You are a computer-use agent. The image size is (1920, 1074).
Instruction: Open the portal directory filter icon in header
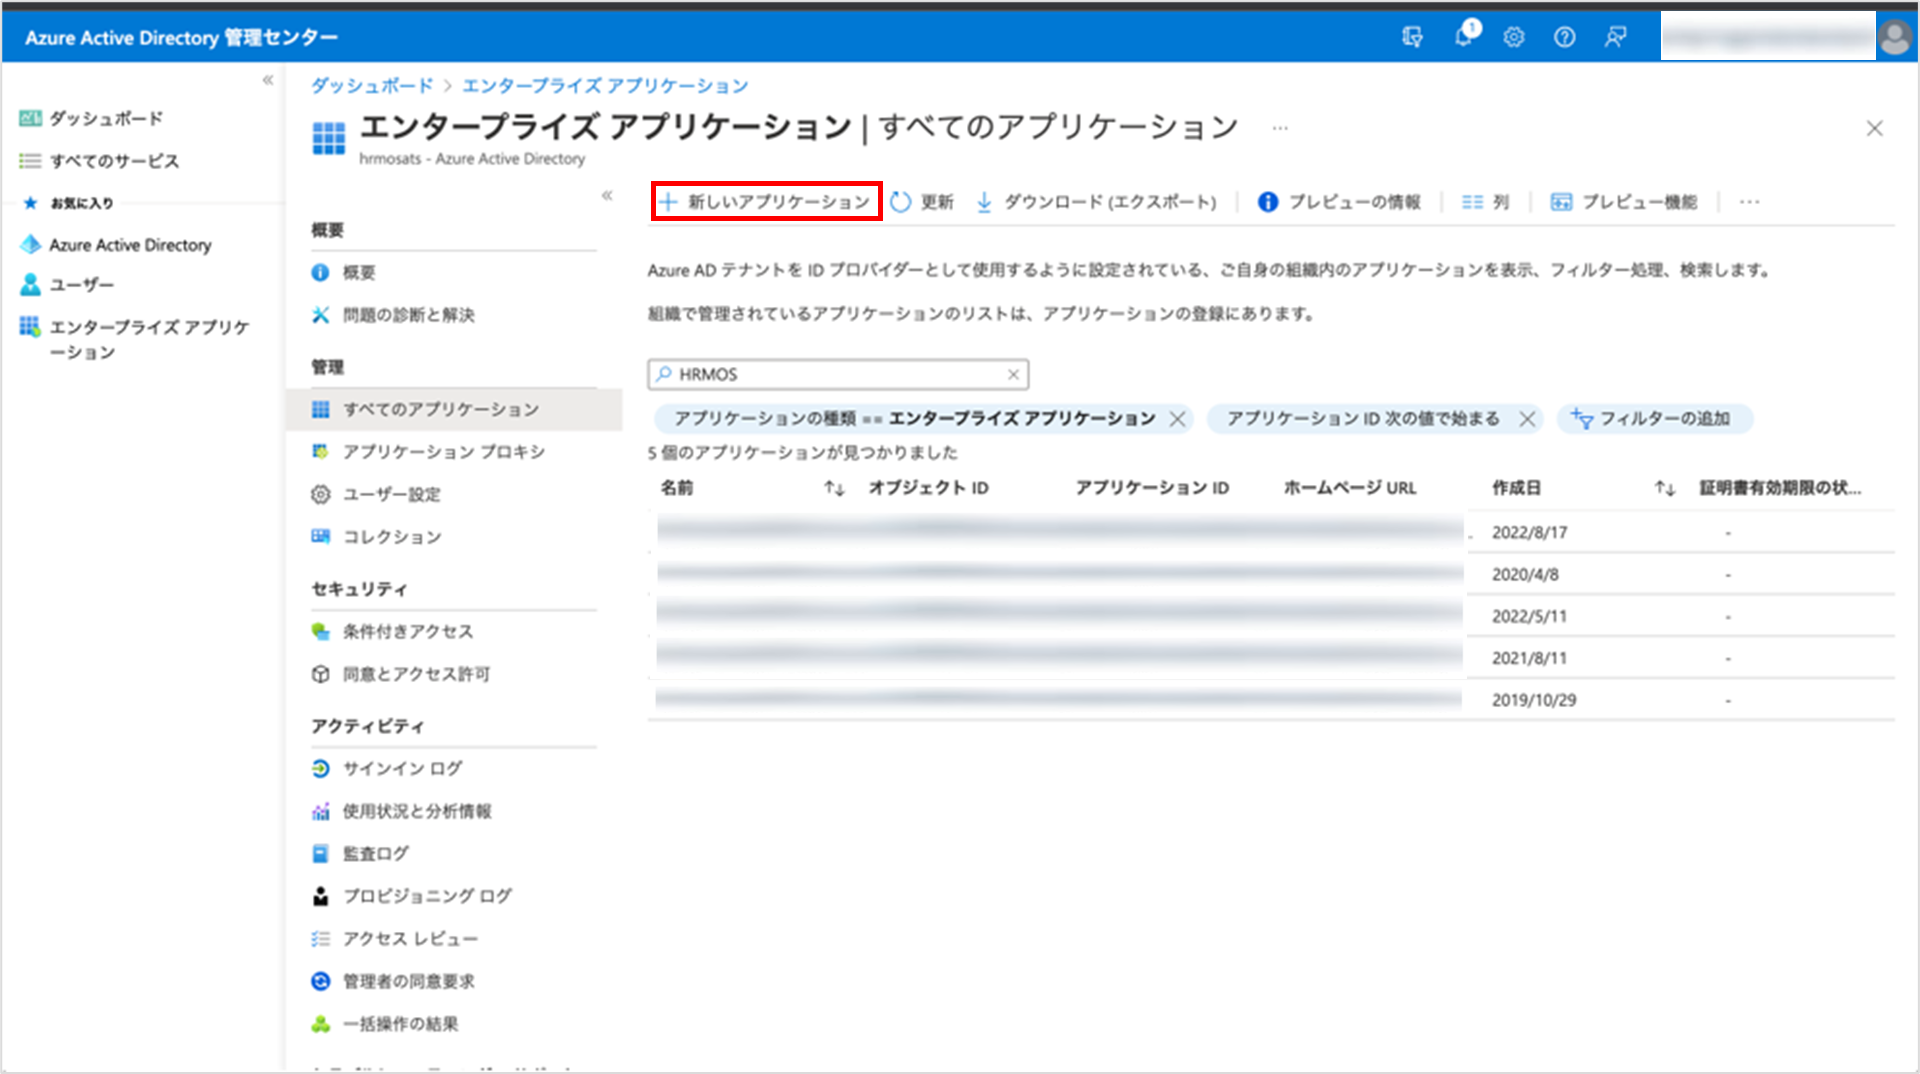click(1412, 37)
